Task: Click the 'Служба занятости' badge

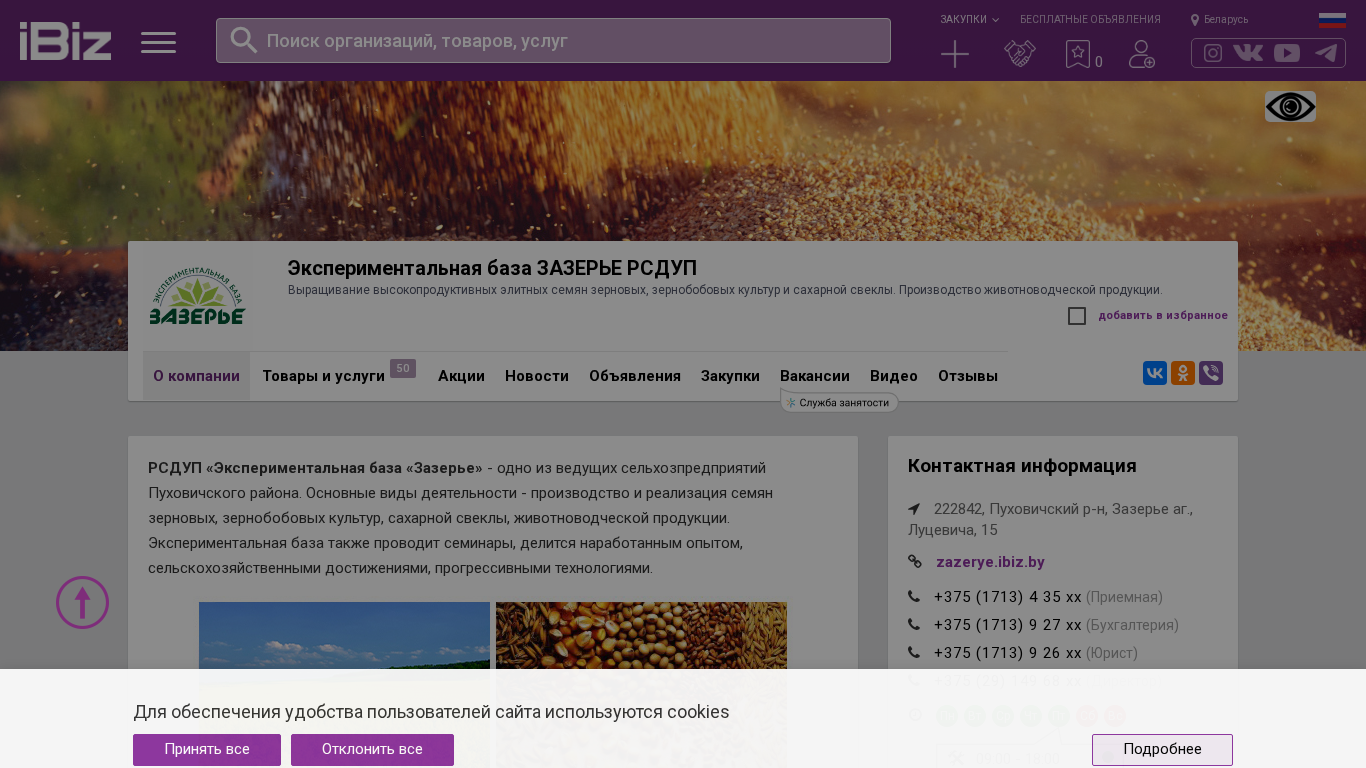Action: click(839, 403)
